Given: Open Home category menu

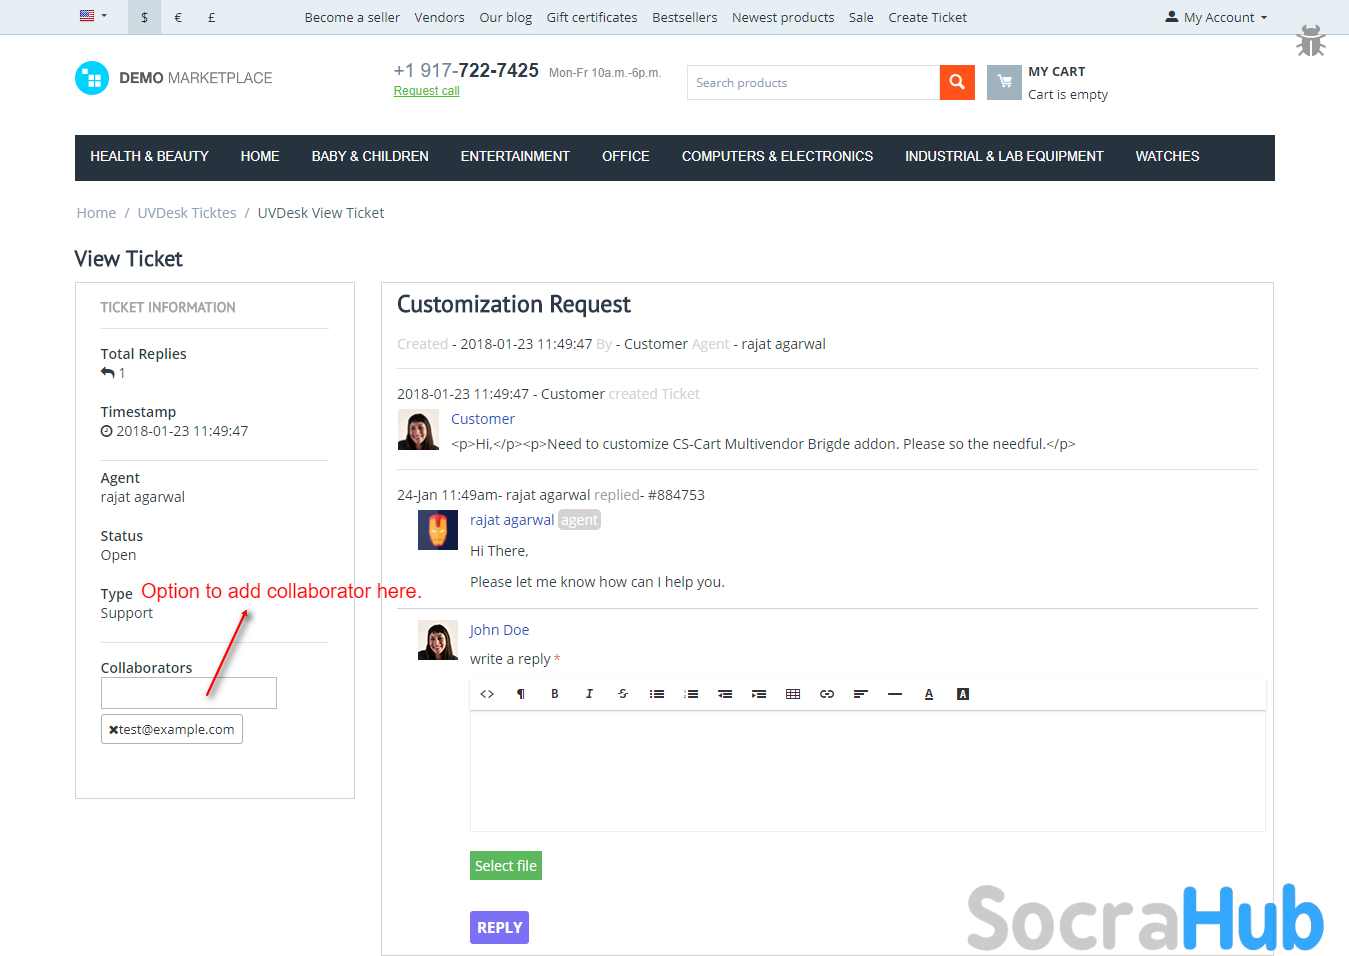Looking at the screenshot, I should pos(260,157).
